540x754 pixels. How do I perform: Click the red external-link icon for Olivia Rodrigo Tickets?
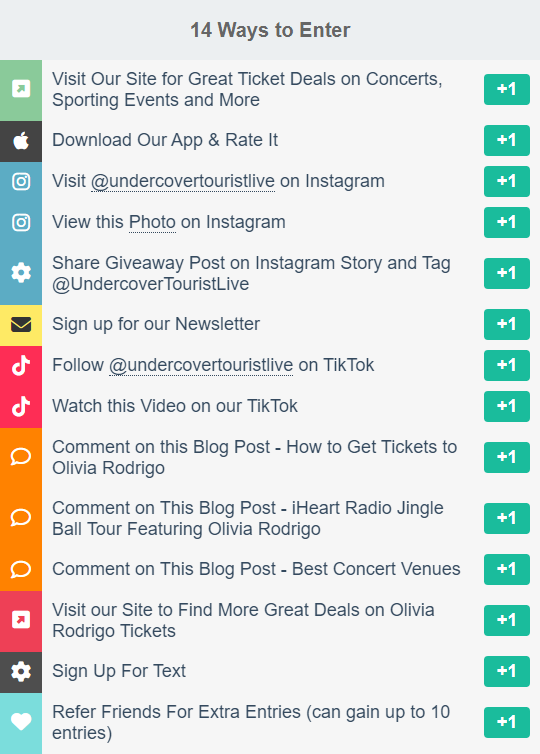pyautogui.click(x=21, y=620)
